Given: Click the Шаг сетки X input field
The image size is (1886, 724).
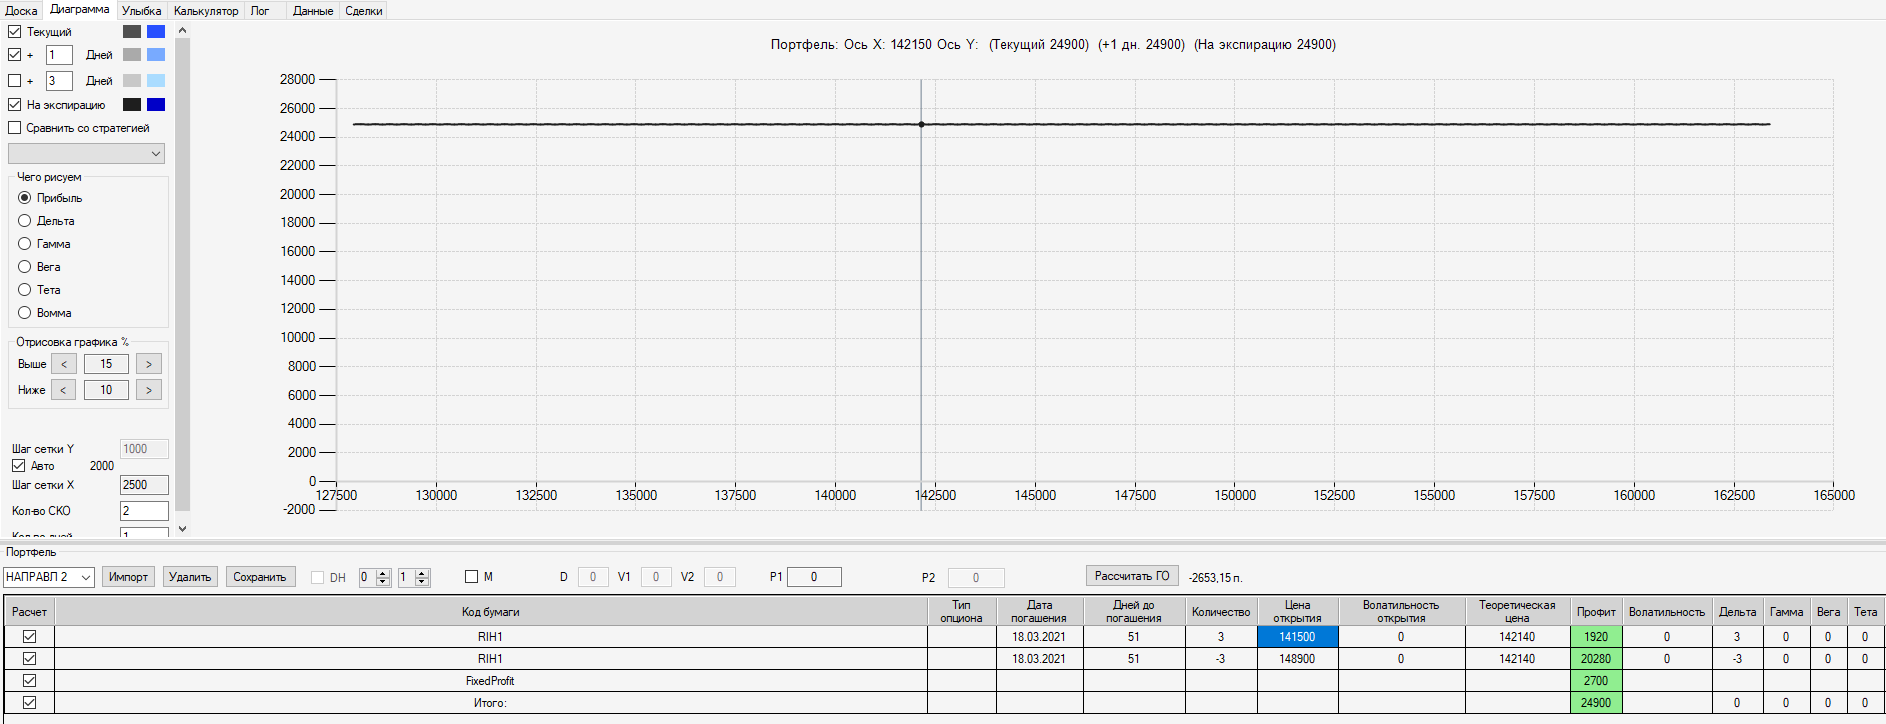Looking at the screenshot, I should pyautogui.click(x=144, y=485).
